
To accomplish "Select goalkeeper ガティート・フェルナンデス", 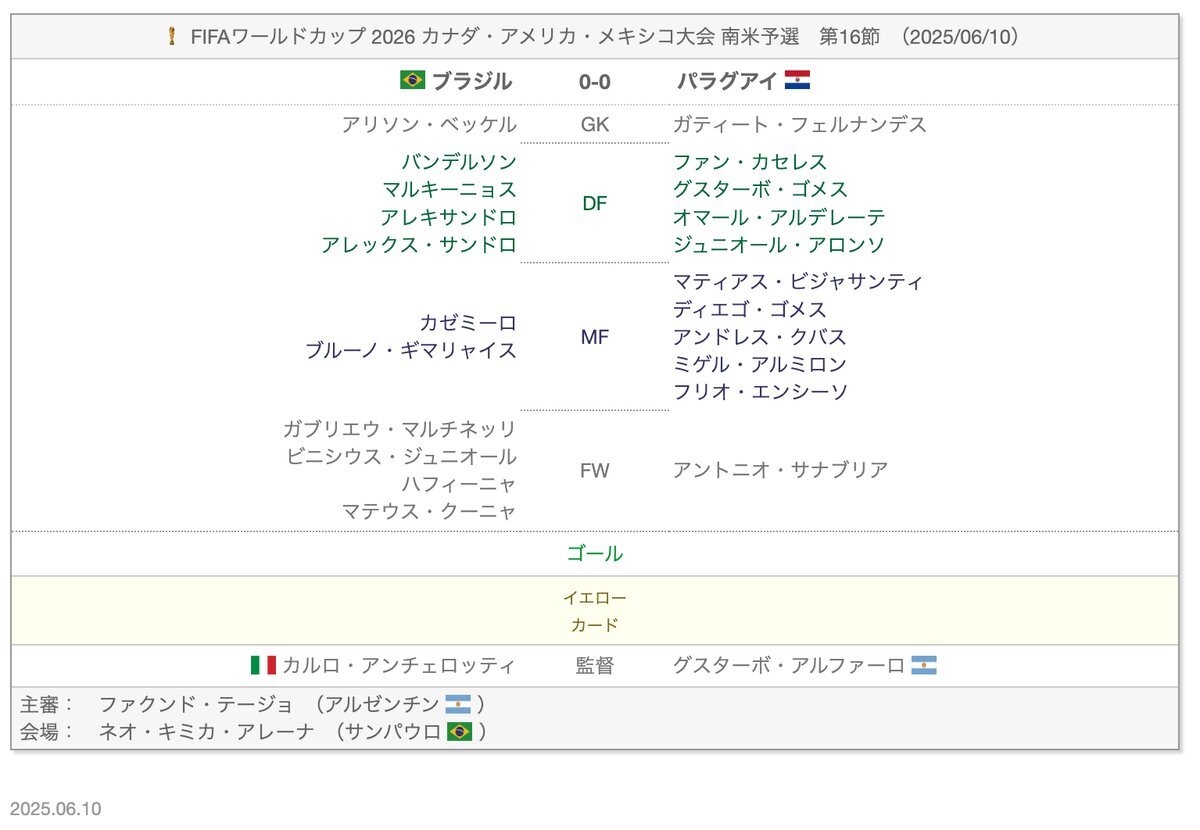I will click(800, 125).
